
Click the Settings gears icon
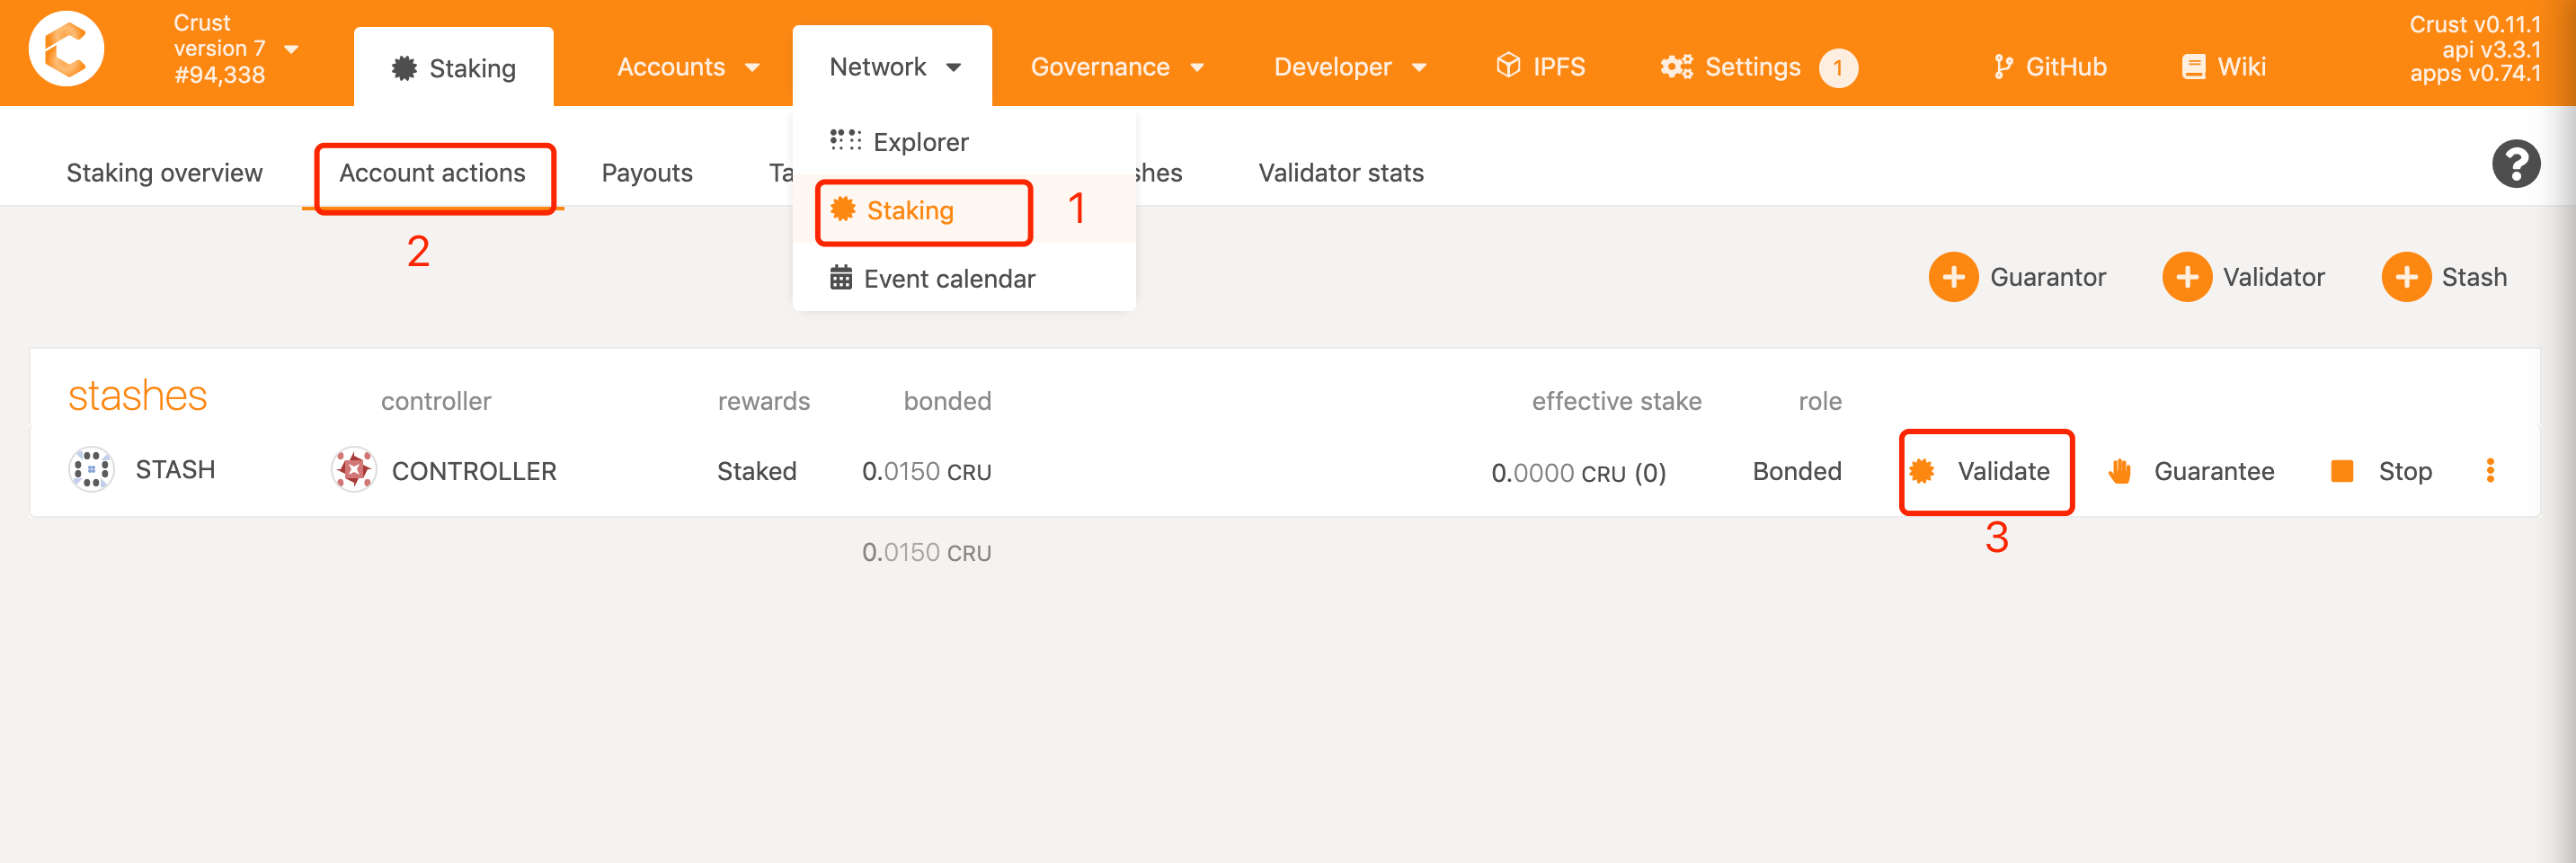coord(1676,67)
